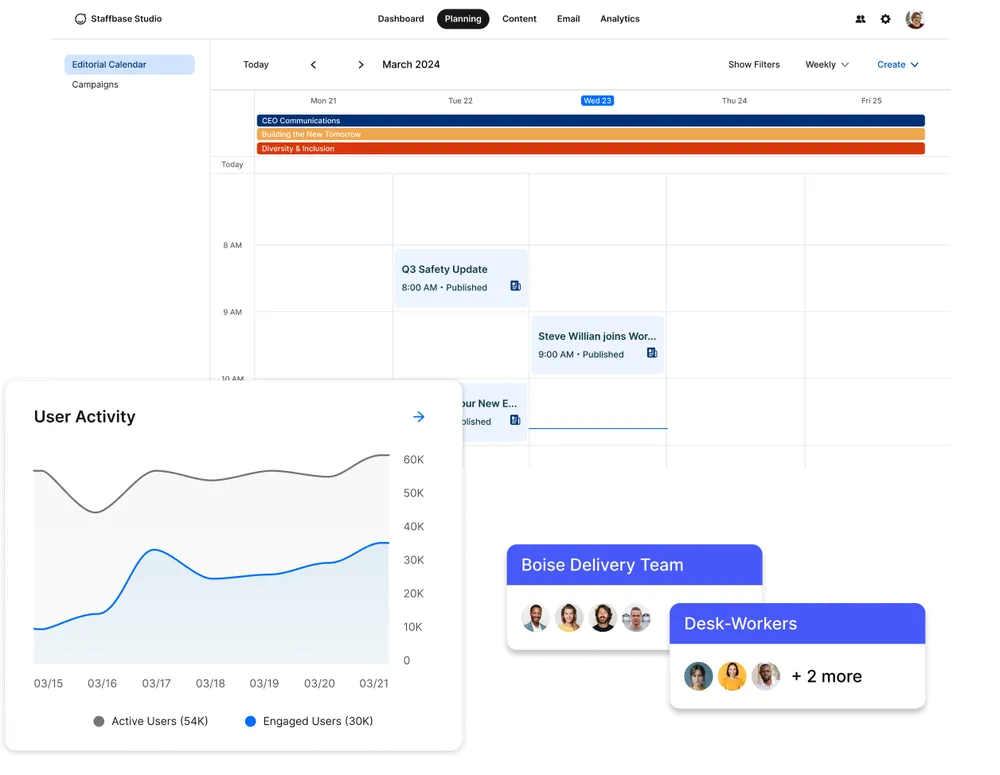
Task: Open the Diversity & Inclusion campaign bar
Action: pyautogui.click(x=591, y=149)
